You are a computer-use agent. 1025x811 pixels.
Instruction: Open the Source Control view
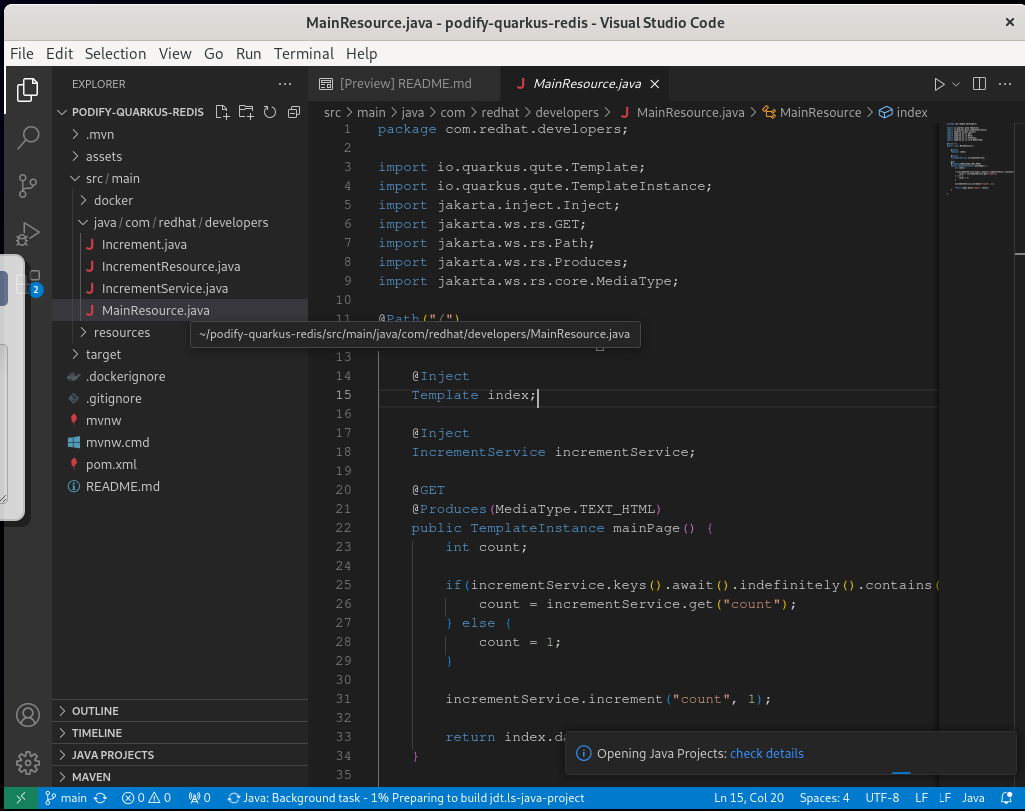[27, 186]
